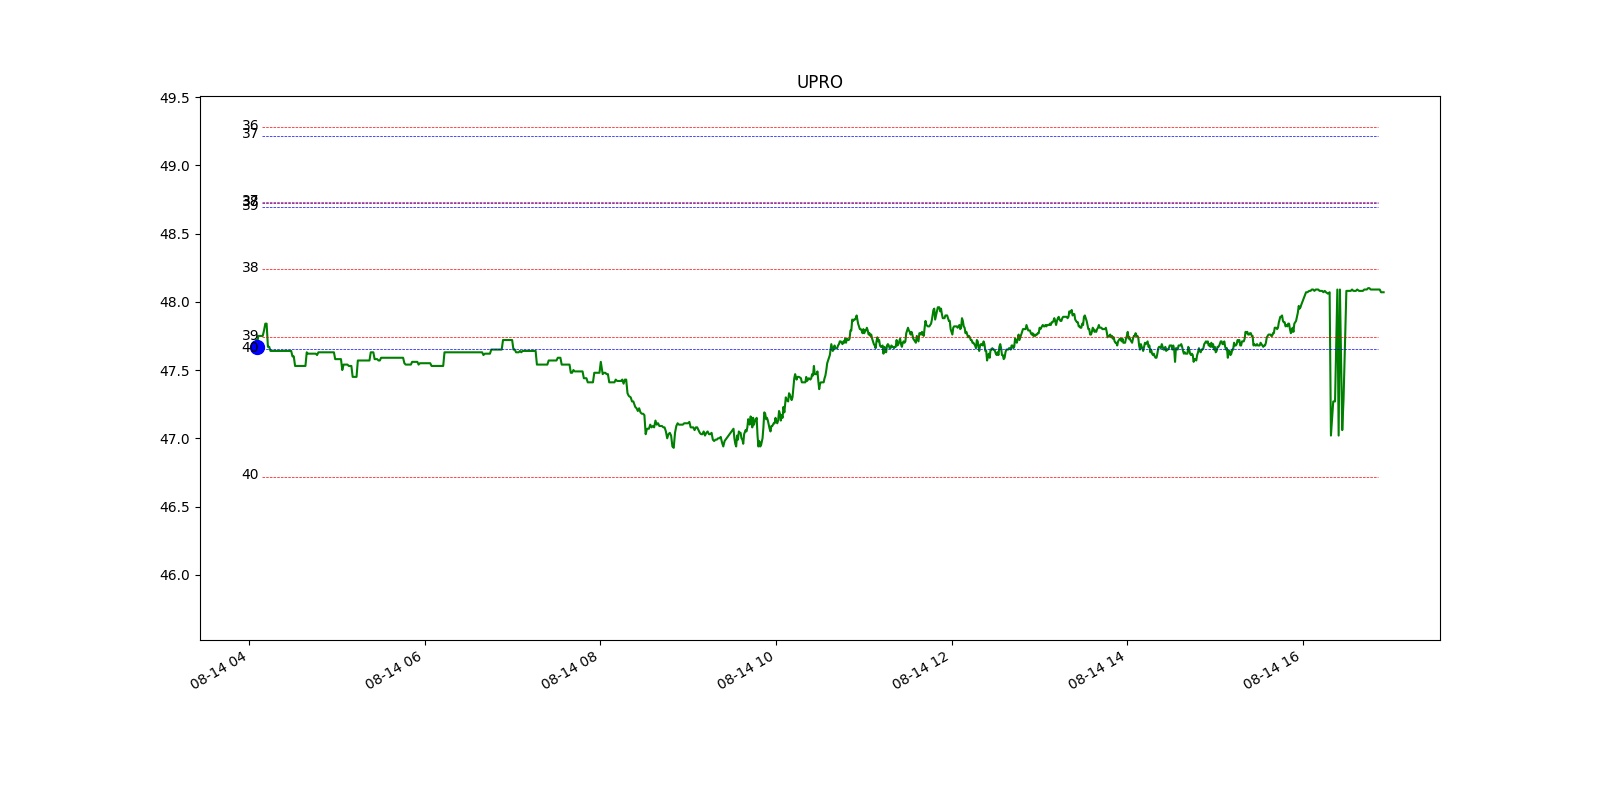Click the 08-14 12 x-axis label
Image resolution: width=1600 pixels, height=800 pixels.
pos(921,670)
